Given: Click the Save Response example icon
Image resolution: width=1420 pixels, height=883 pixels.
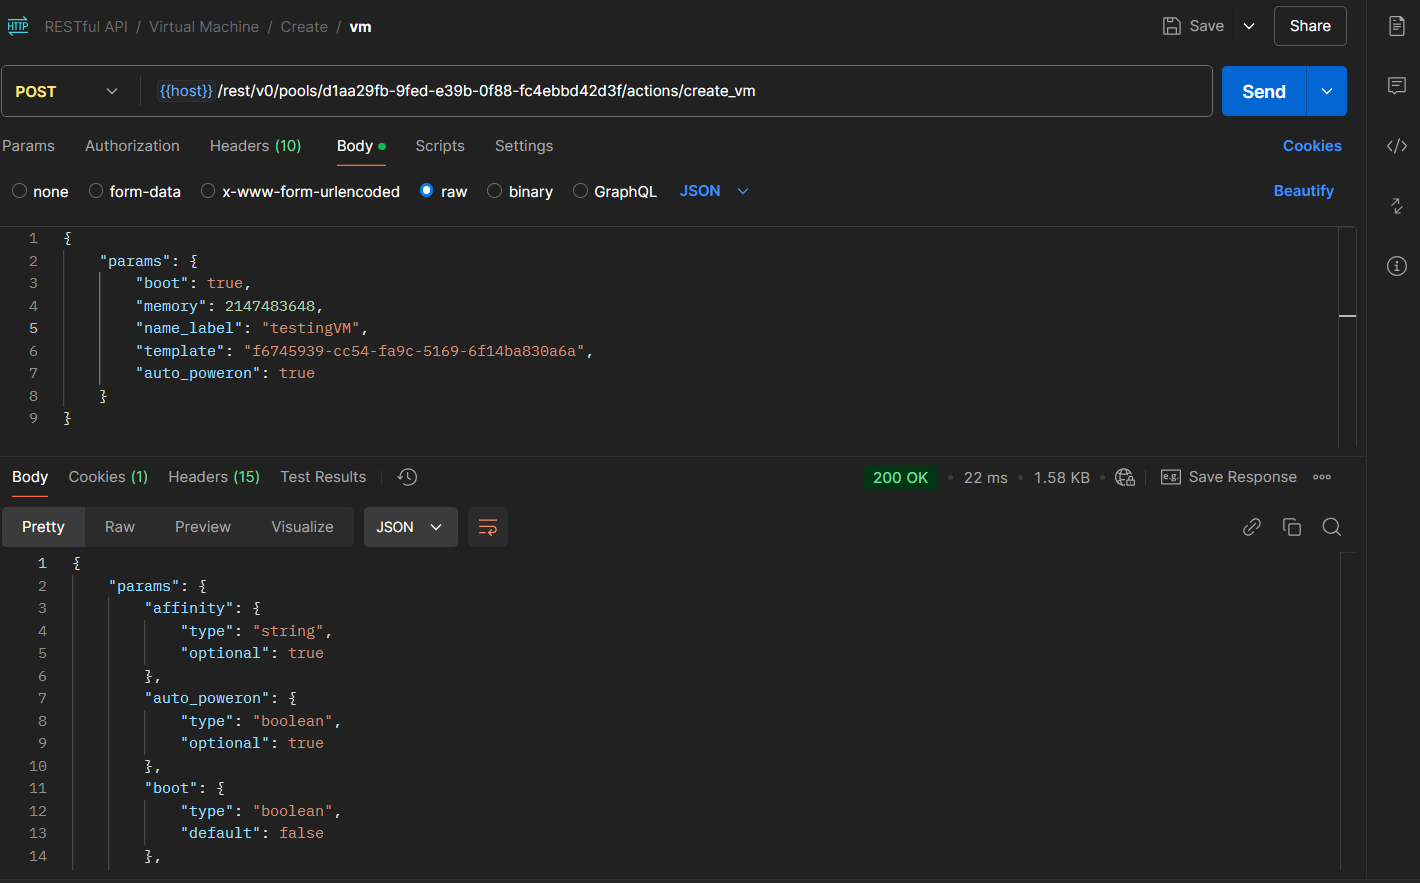Looking at the screenshot, I should [x=1171, y=477].
